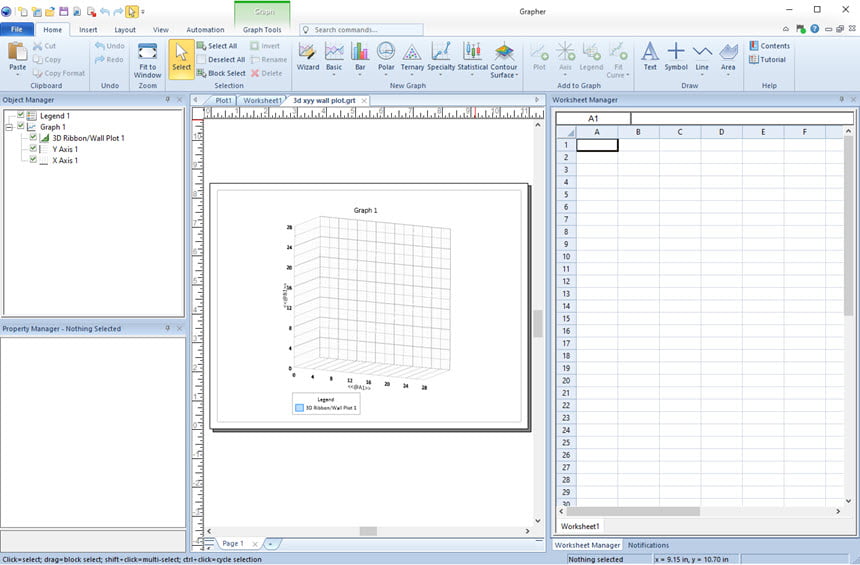Click Deselect All button
Screen dimensions: 860x565
pyautogui.click(x=221, y=59)
